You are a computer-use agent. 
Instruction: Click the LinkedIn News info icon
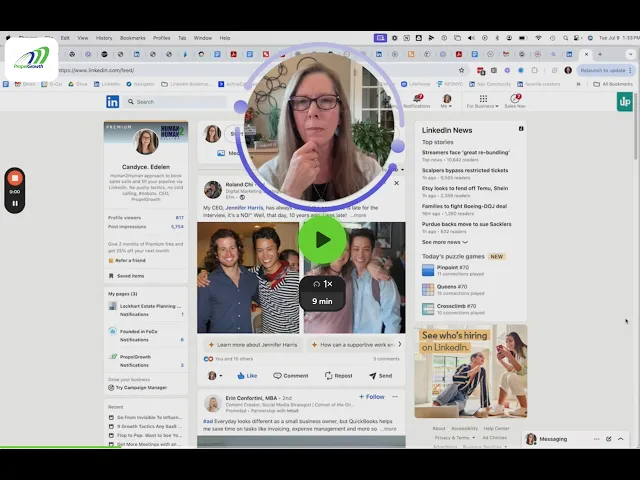(521, 129)
